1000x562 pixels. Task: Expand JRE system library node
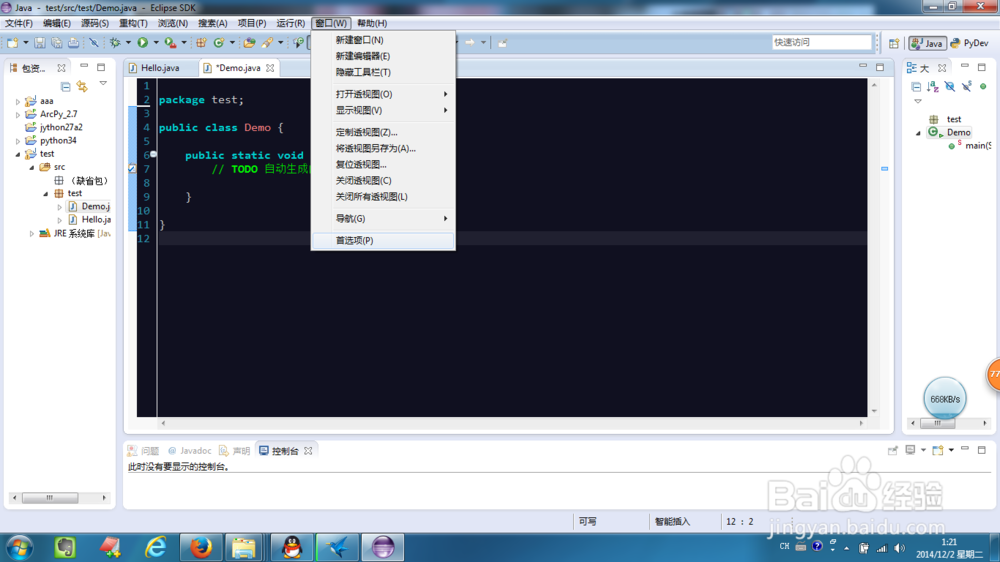click(x=32, y=233)
